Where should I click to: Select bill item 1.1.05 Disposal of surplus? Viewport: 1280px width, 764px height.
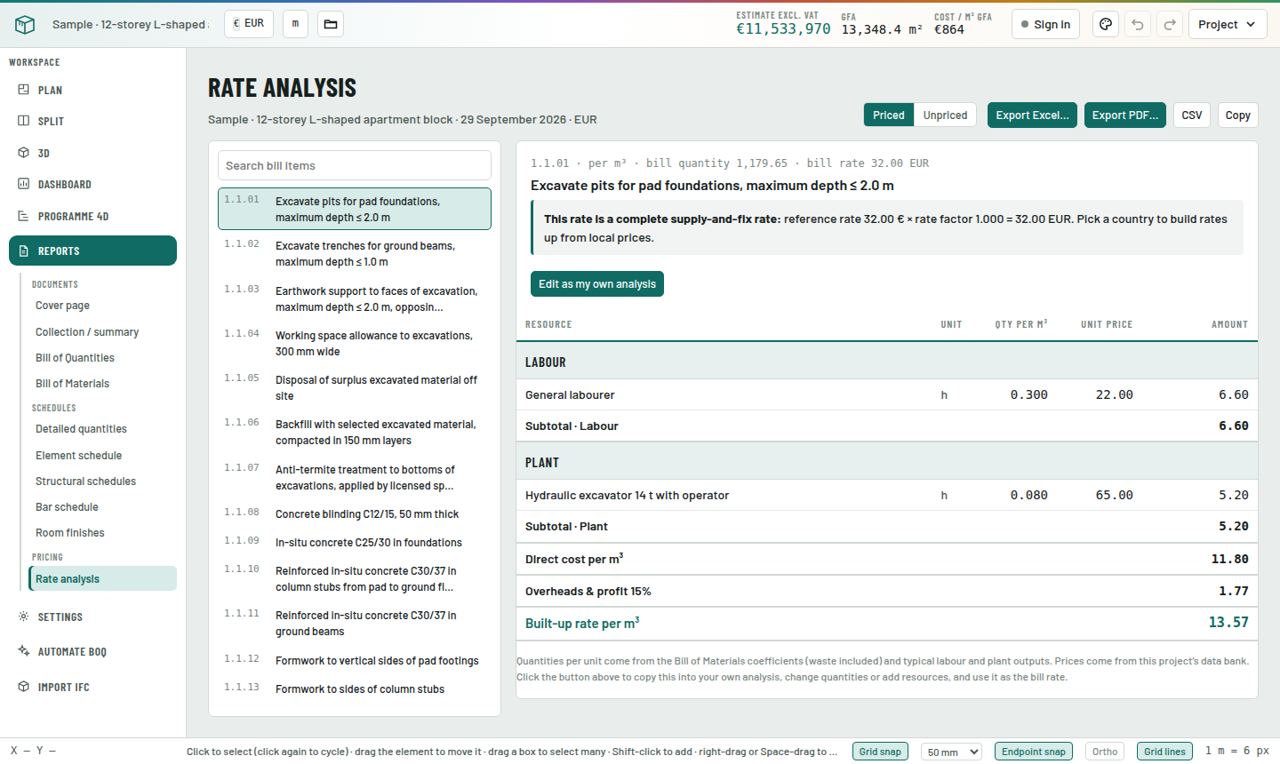coord(355,388)
